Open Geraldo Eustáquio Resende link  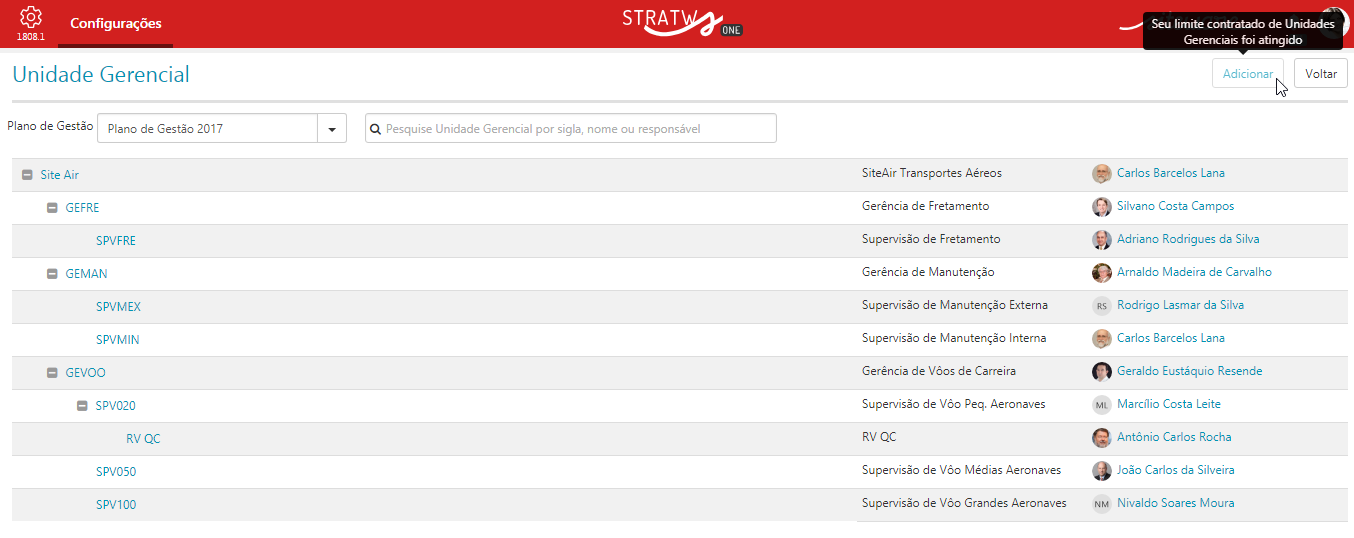[1189, 371]
